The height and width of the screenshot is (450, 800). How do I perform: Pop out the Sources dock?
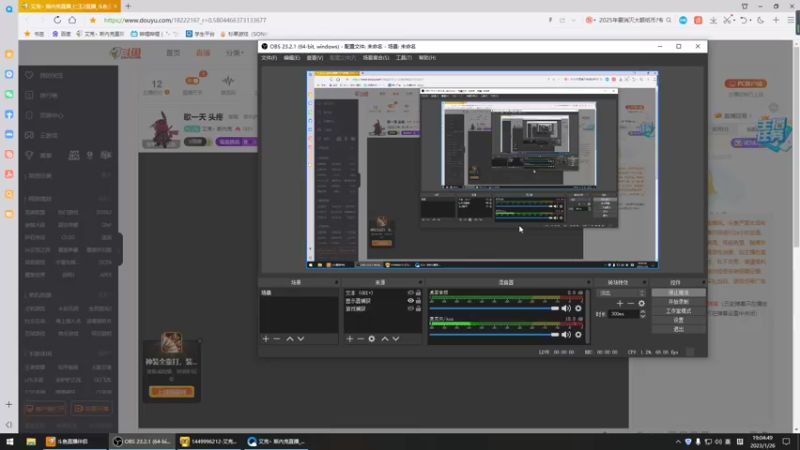tap(420, 282)
